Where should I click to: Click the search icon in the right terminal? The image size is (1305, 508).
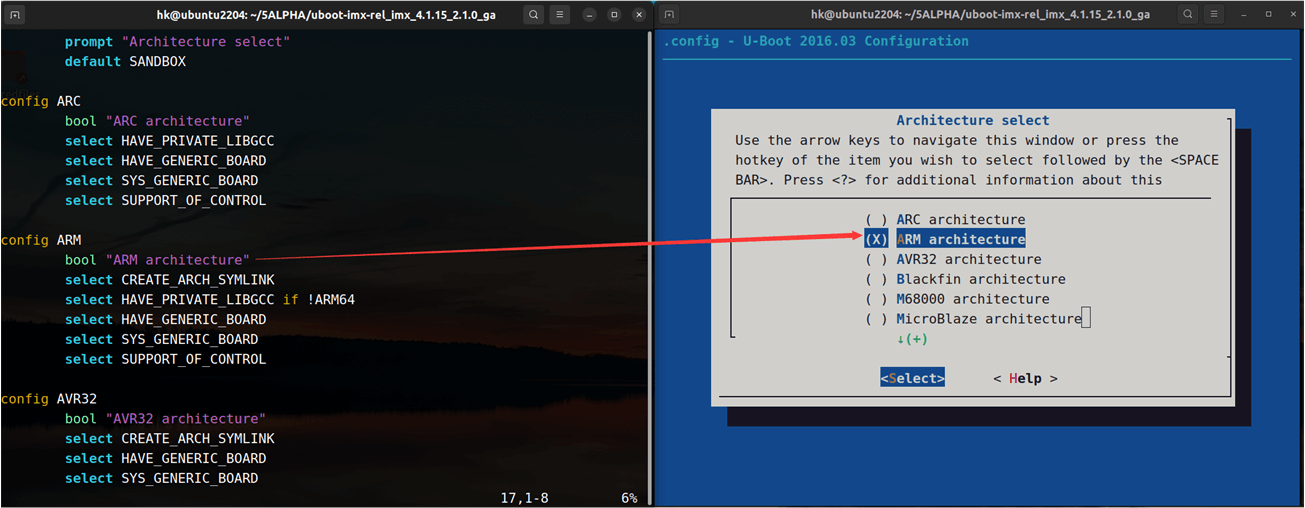click(1187, 15)
